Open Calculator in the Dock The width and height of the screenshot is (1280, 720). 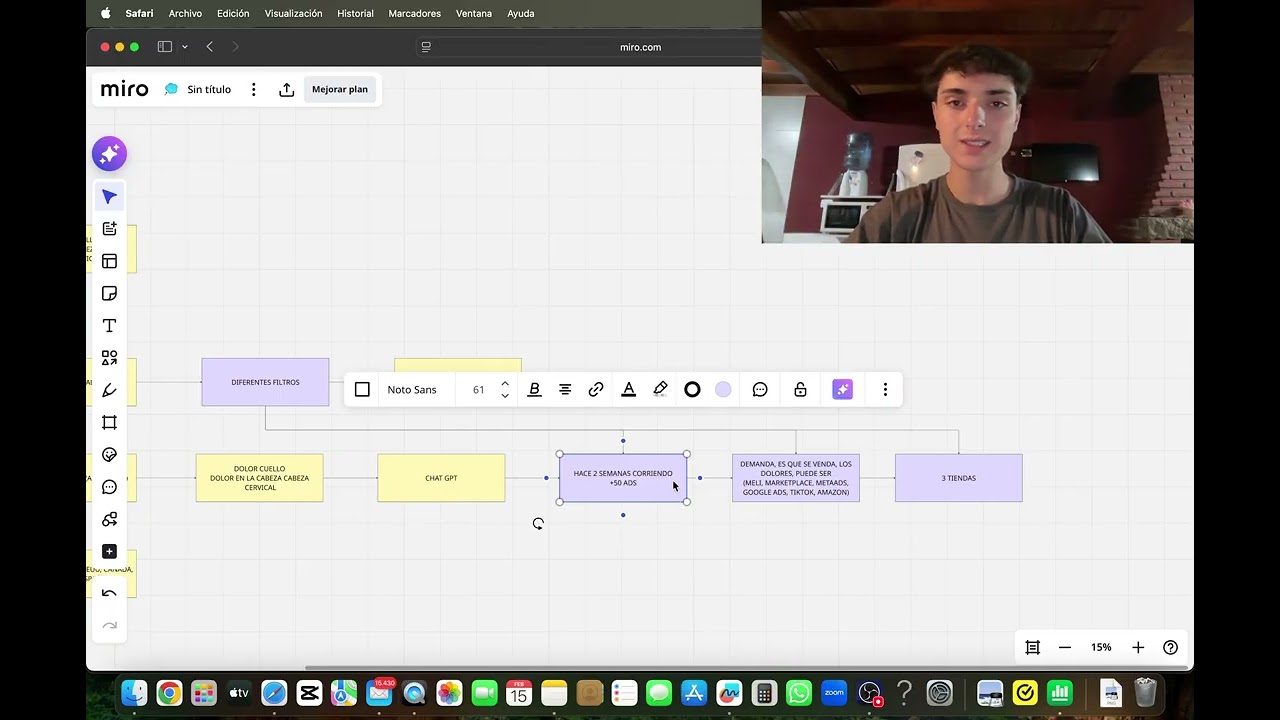coord(764,692)
